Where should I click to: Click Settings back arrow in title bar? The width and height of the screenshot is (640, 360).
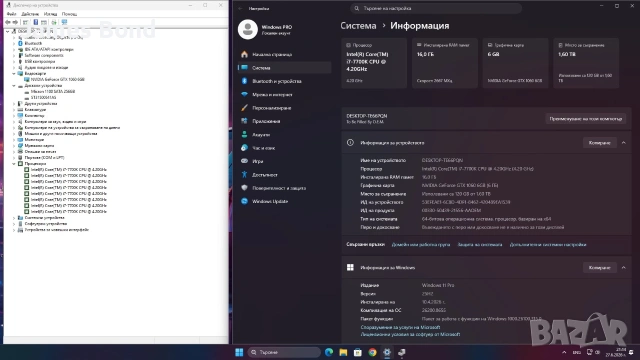pos(240,8)
